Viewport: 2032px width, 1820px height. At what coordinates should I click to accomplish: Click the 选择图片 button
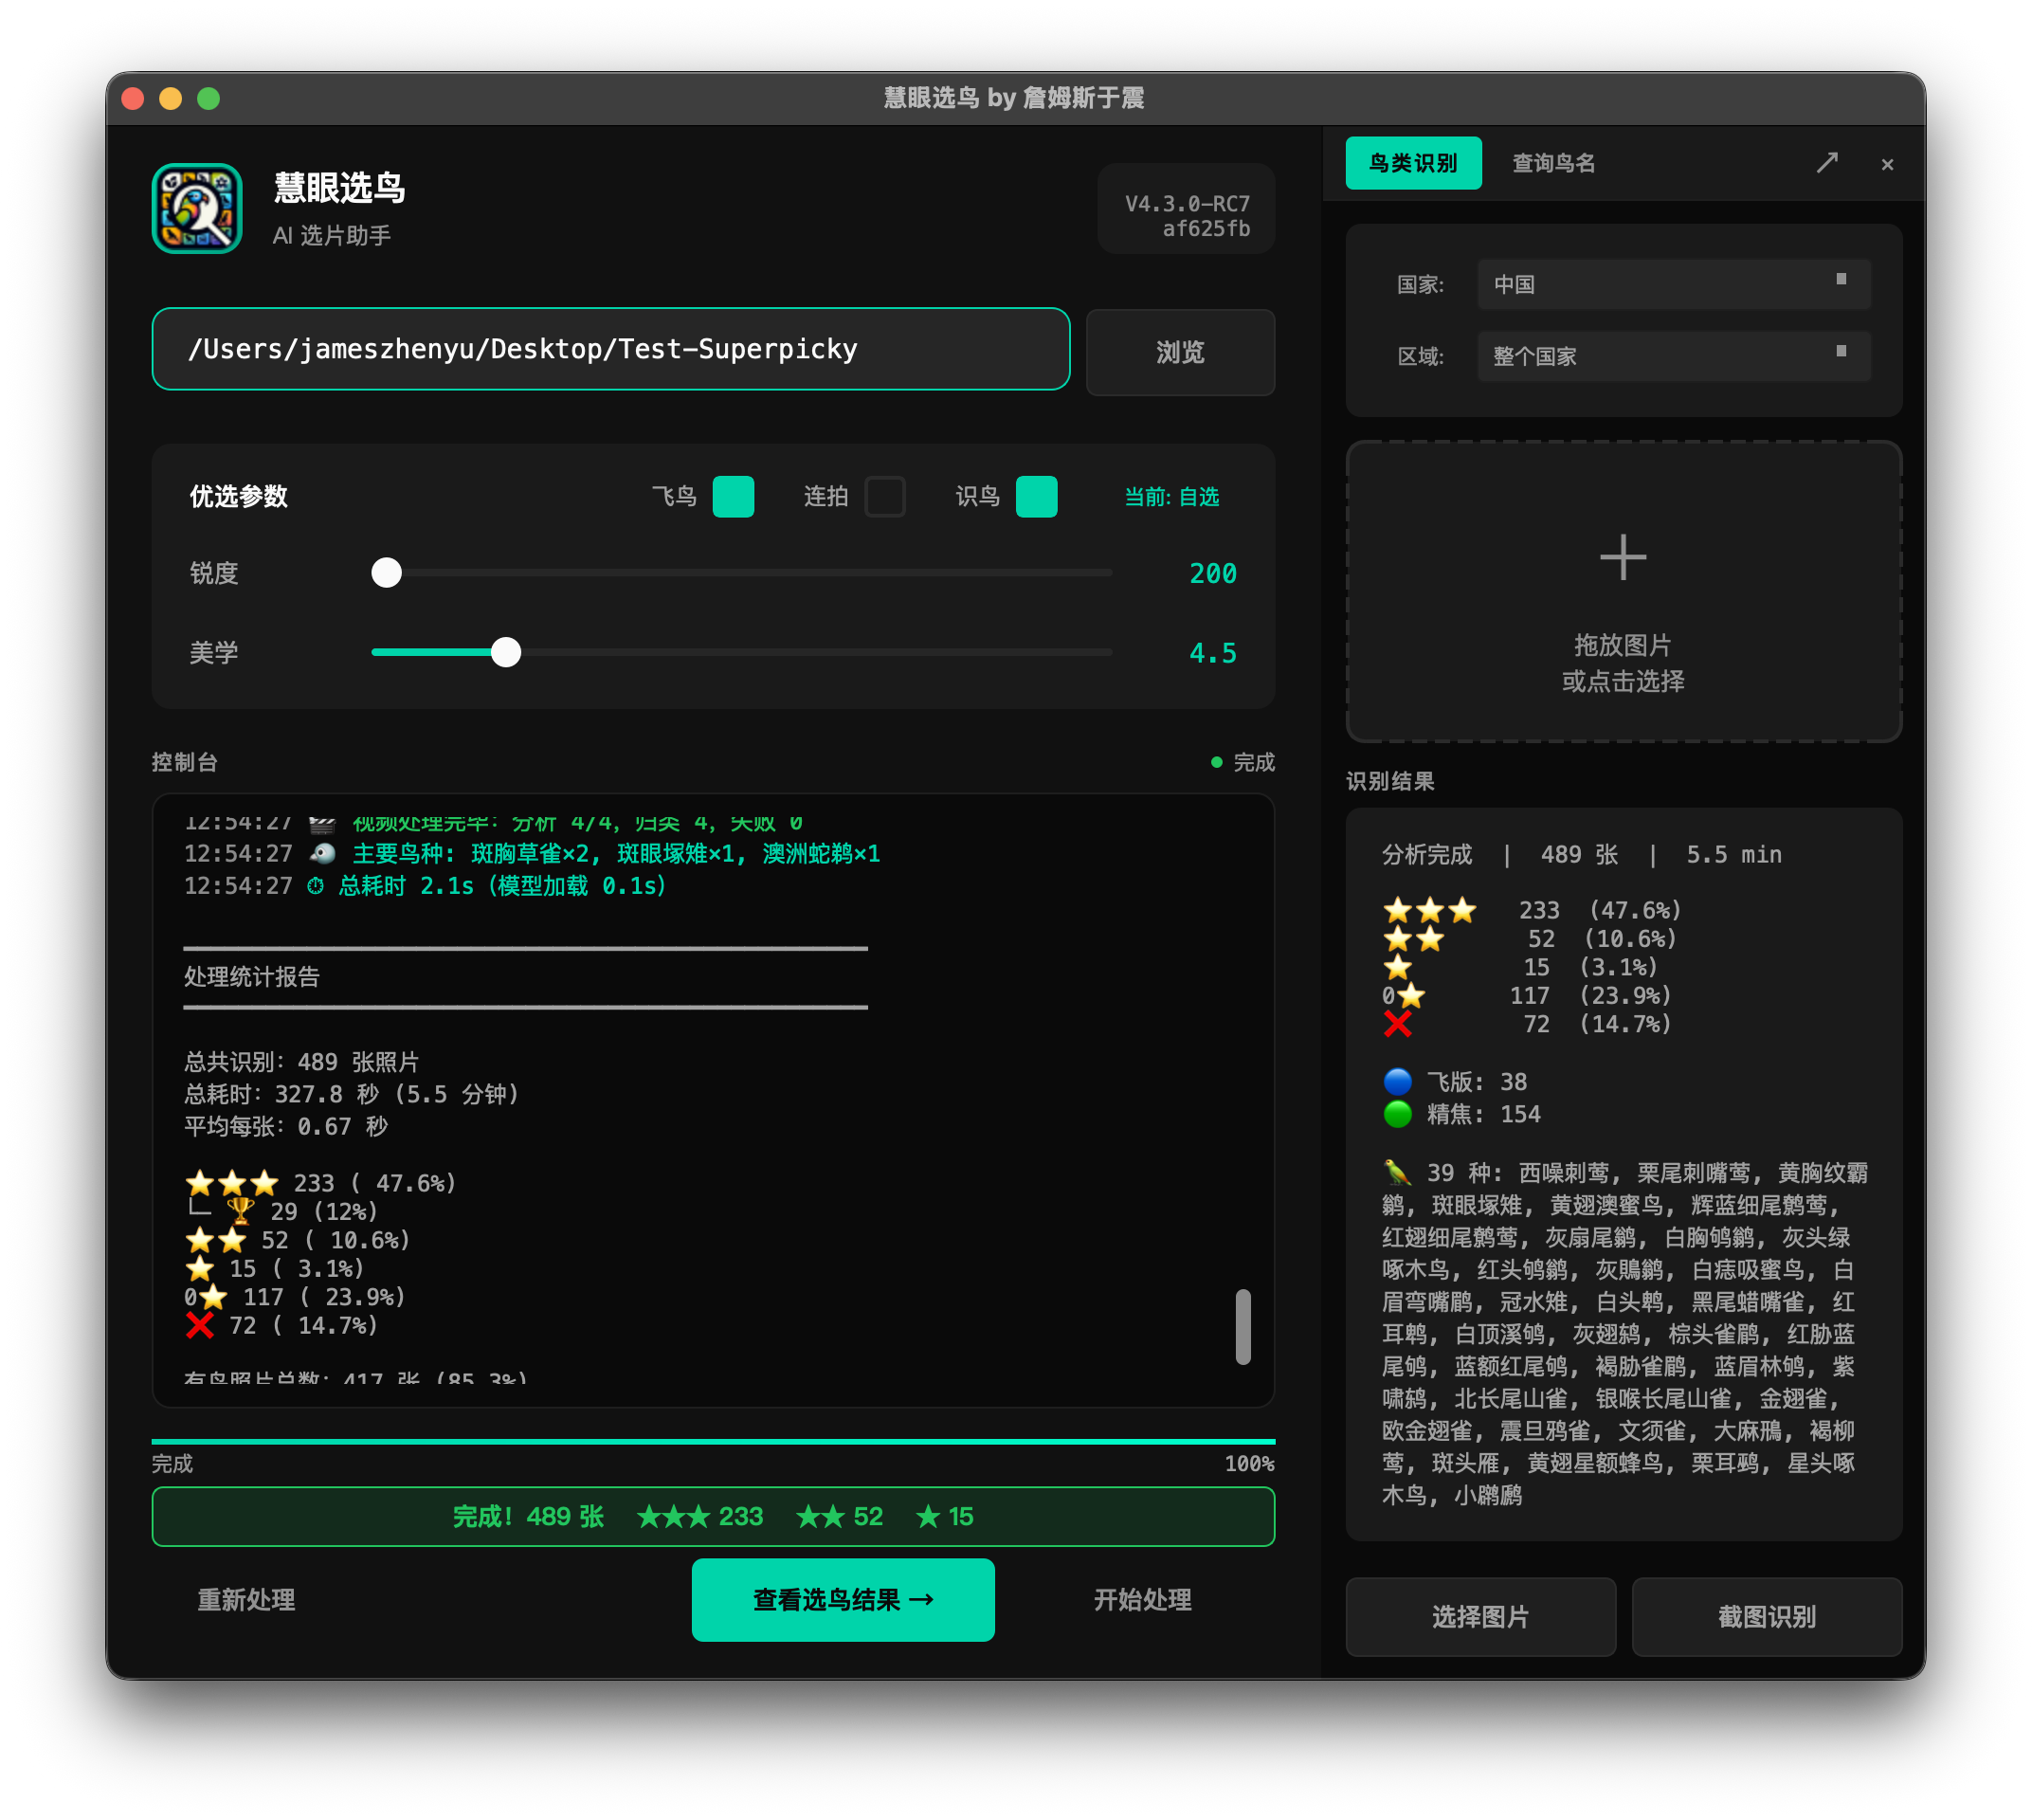pyautogui.click(x=1480, y=1616)
